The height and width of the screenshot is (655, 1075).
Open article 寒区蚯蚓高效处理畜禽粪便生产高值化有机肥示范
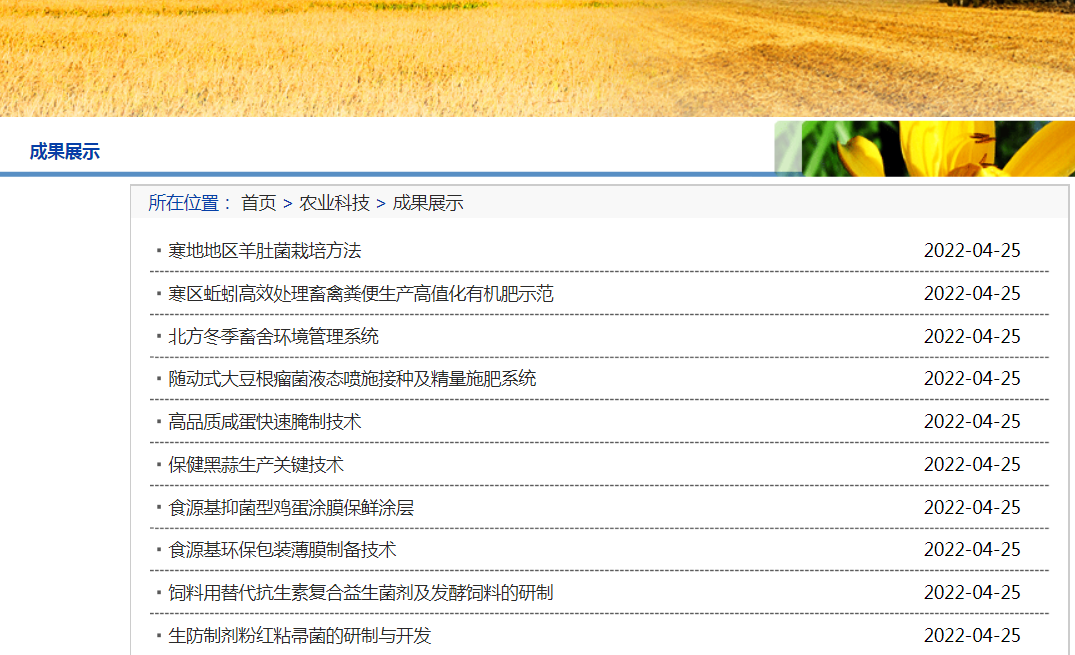(361, 294)
